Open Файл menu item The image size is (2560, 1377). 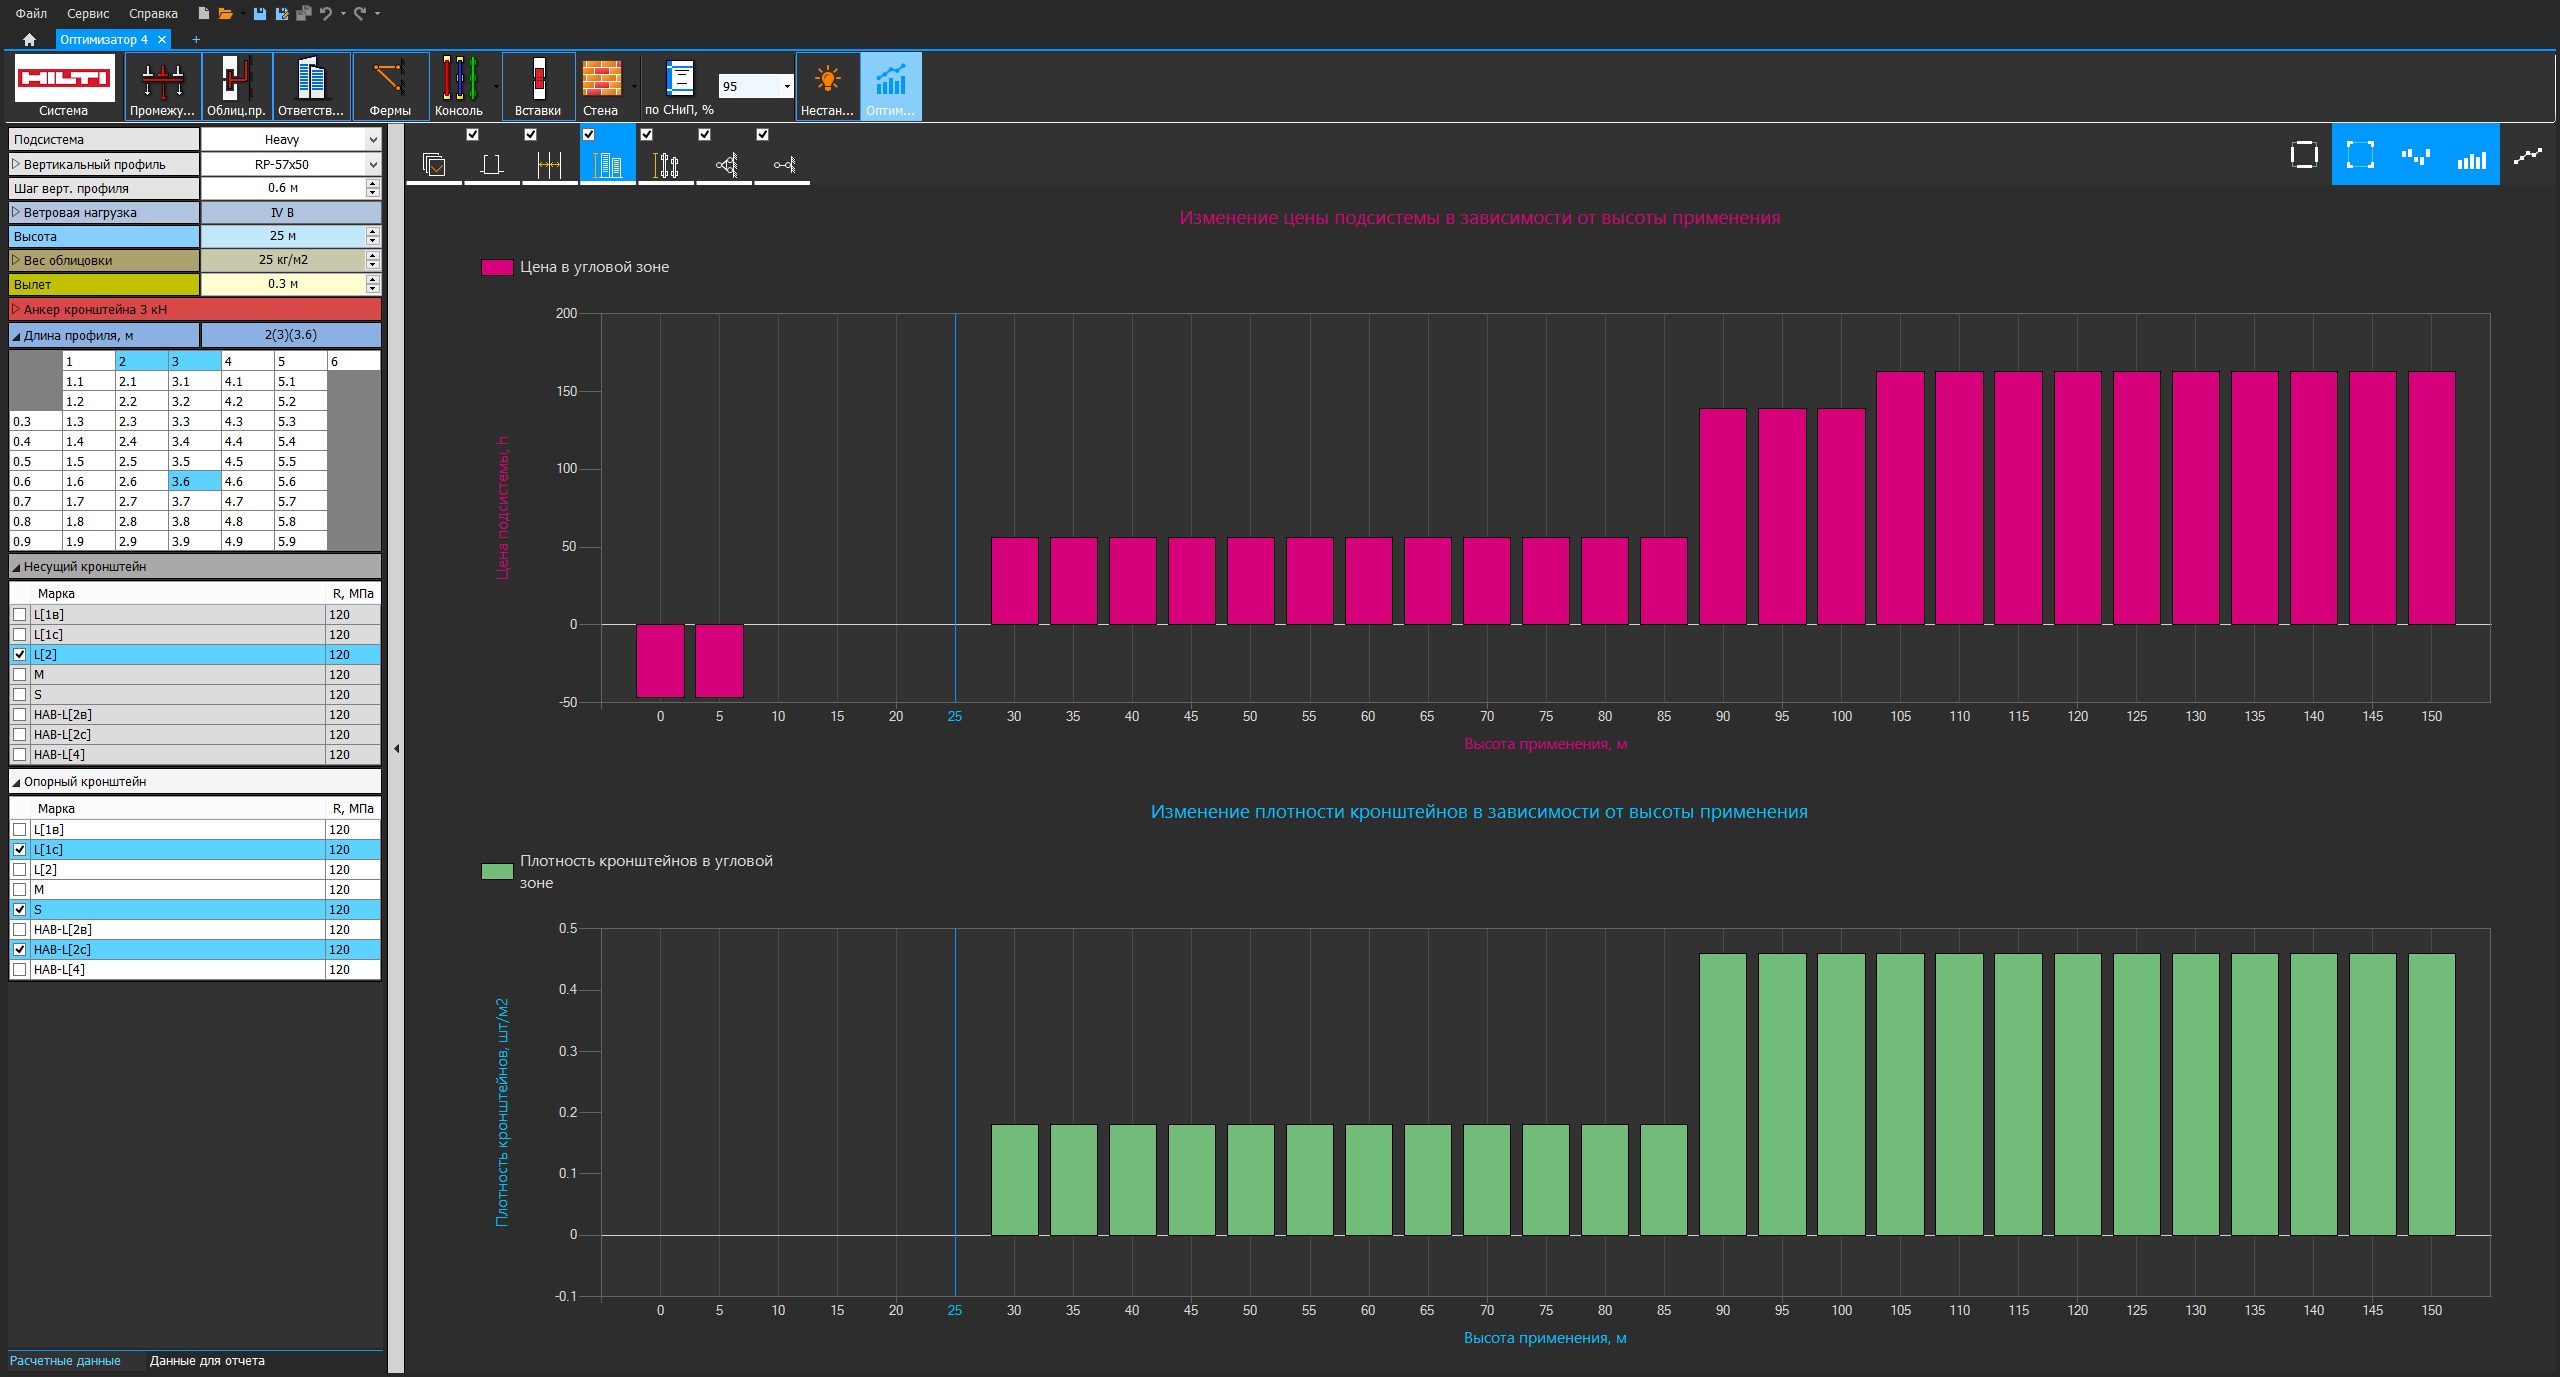click(x=31, y=12)
